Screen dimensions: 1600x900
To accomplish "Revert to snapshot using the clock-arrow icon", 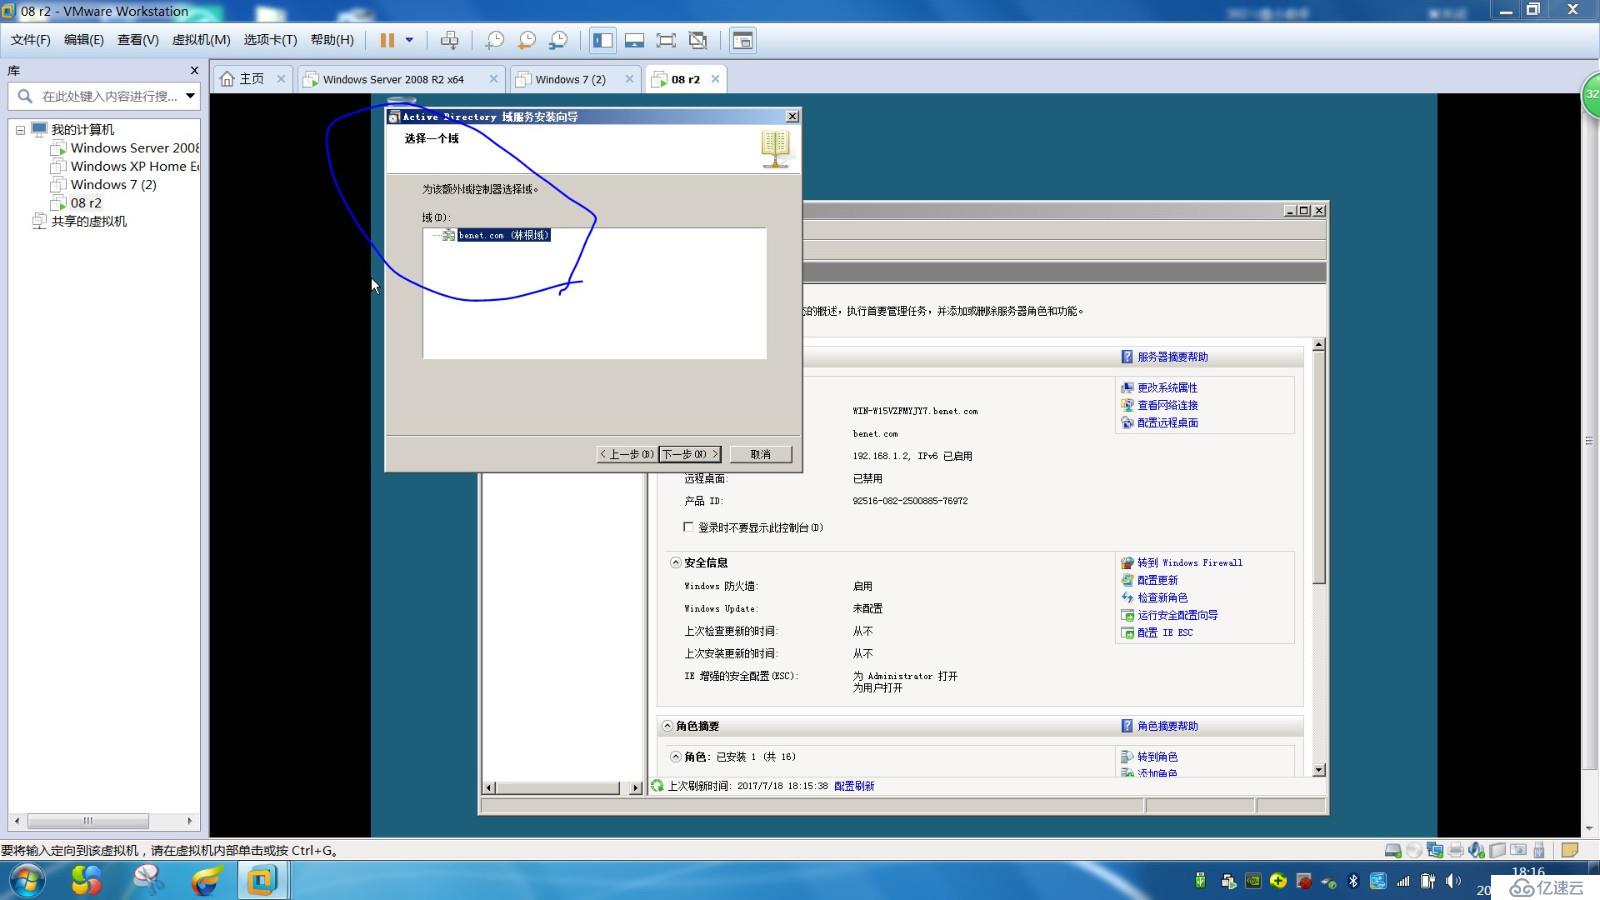I will pyautogui.click(x=526, y=40).
